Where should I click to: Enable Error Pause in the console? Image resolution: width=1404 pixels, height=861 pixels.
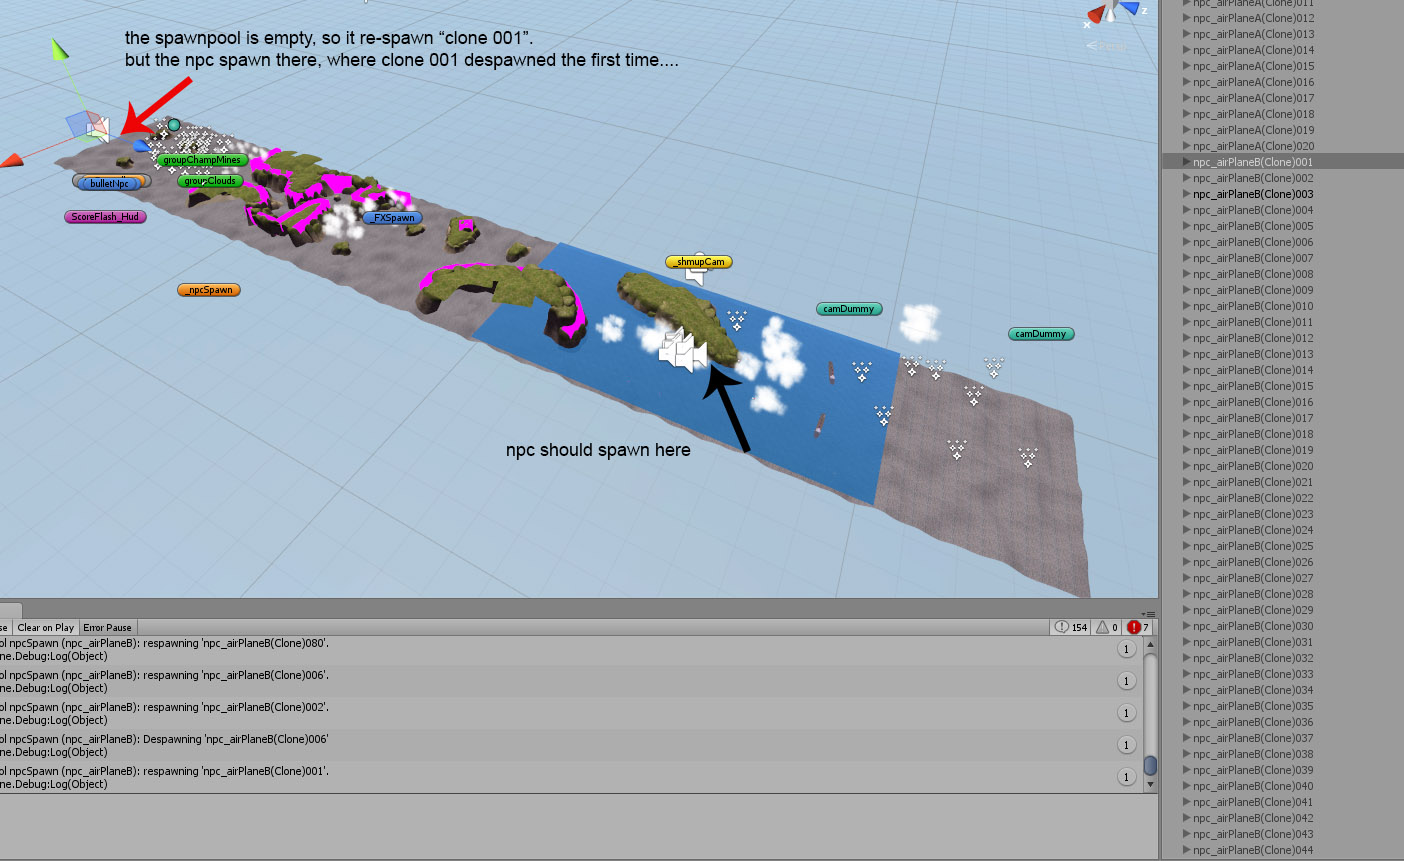coord(107,627)
